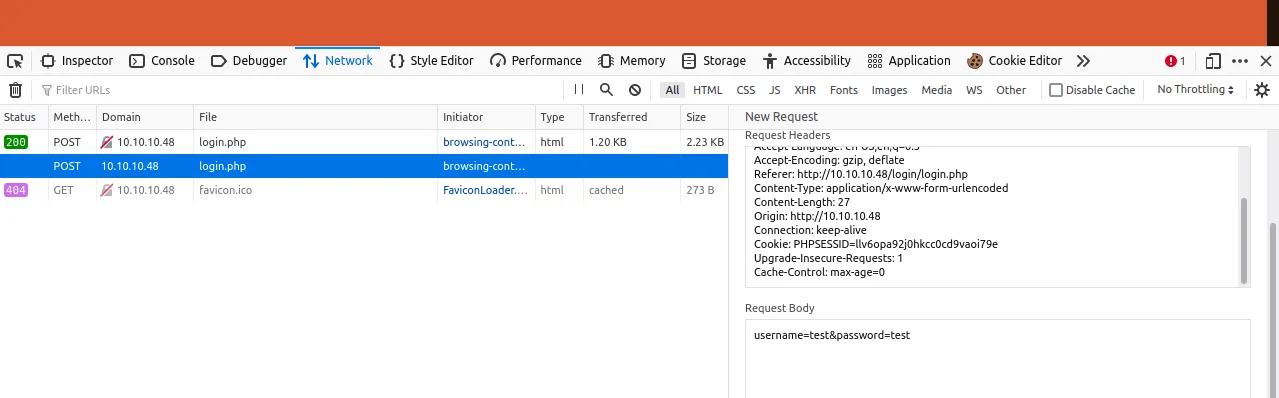Filter requests by WS
This screenshot has width=1279, height=398.
pos(974,90)
